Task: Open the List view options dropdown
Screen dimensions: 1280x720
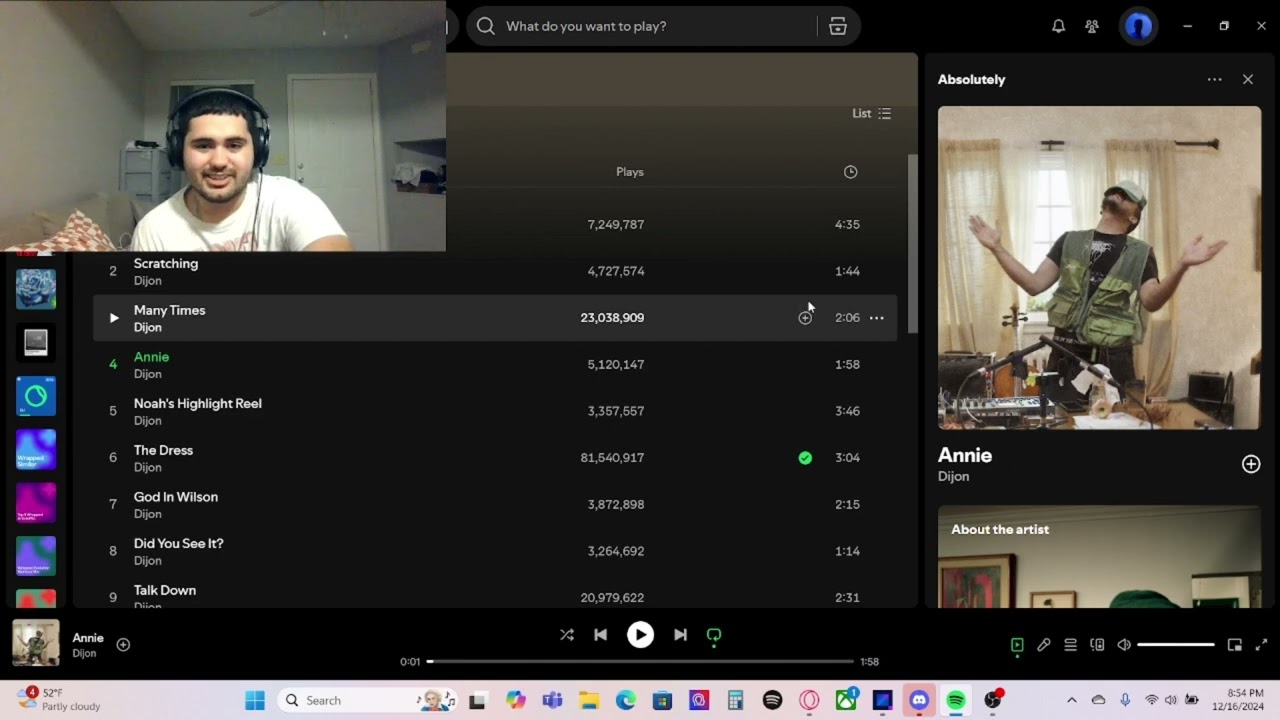Action: click(871, 113)
